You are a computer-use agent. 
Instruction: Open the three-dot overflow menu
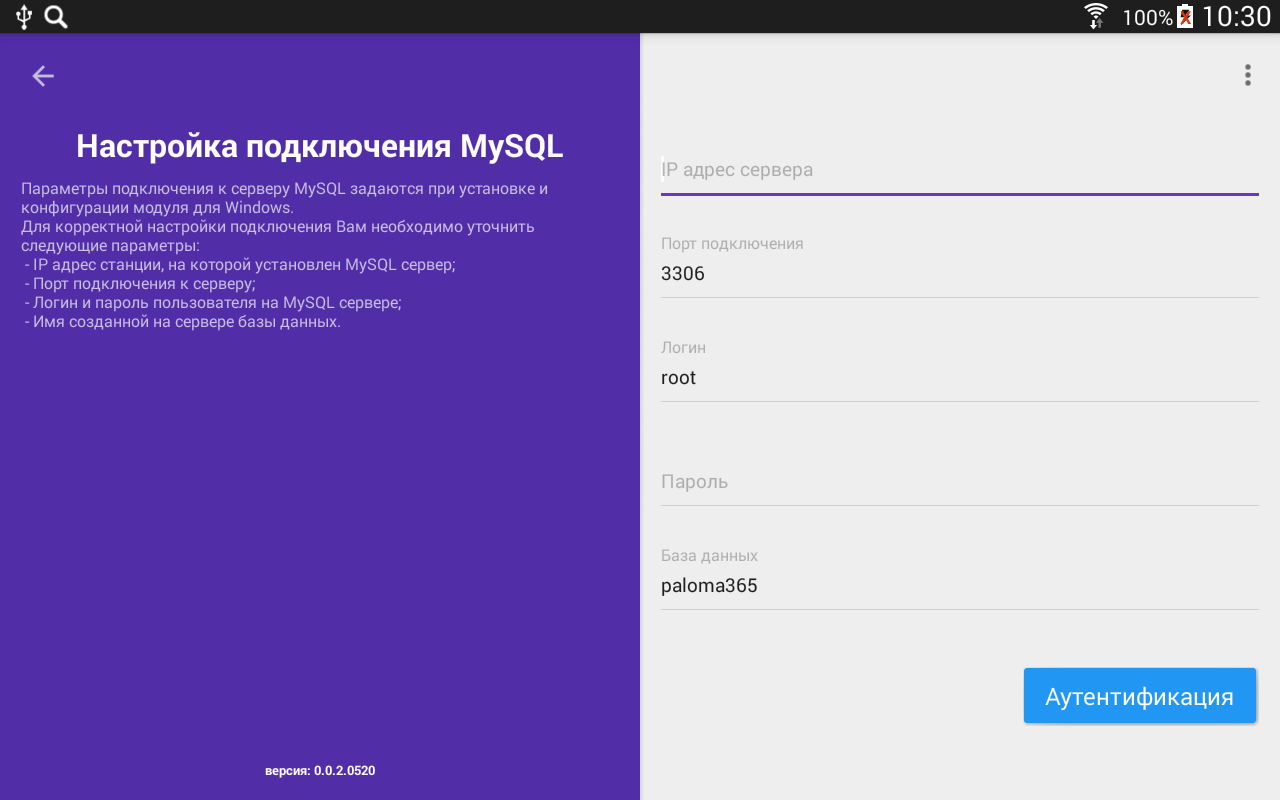click(1247, 75)
